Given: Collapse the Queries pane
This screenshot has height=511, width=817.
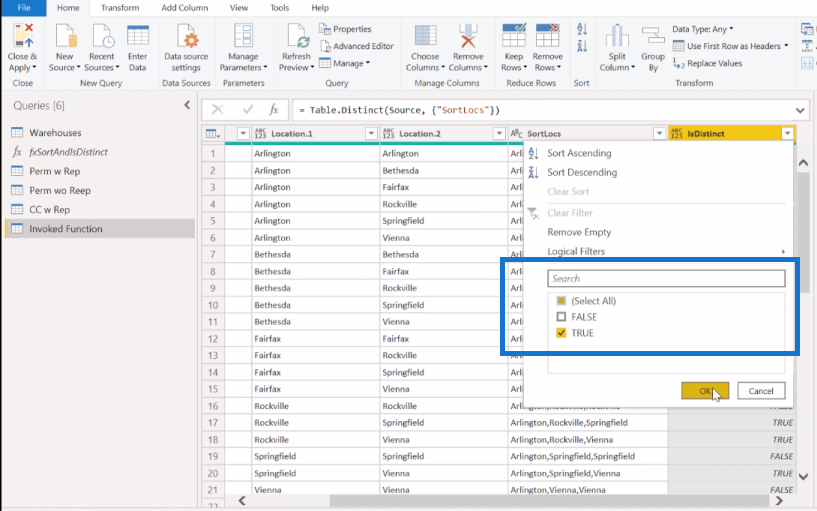Looking at the screenshot, I should pyautogui.click(x=187, y=105).
